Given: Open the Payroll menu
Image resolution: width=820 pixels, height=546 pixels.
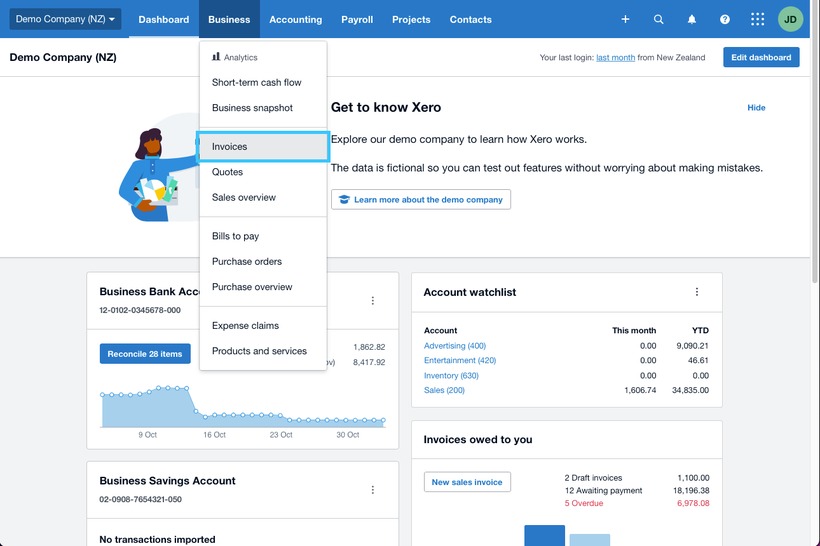Looking at the screenshot, I should 357,19.
